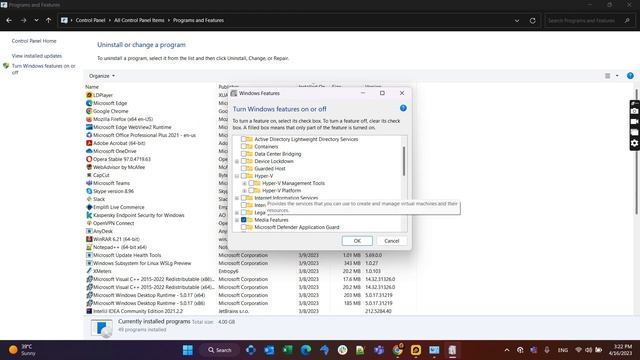Click the help icon in Windows Features dialog
Screen dimensions: 640x360
coord(403,108)
